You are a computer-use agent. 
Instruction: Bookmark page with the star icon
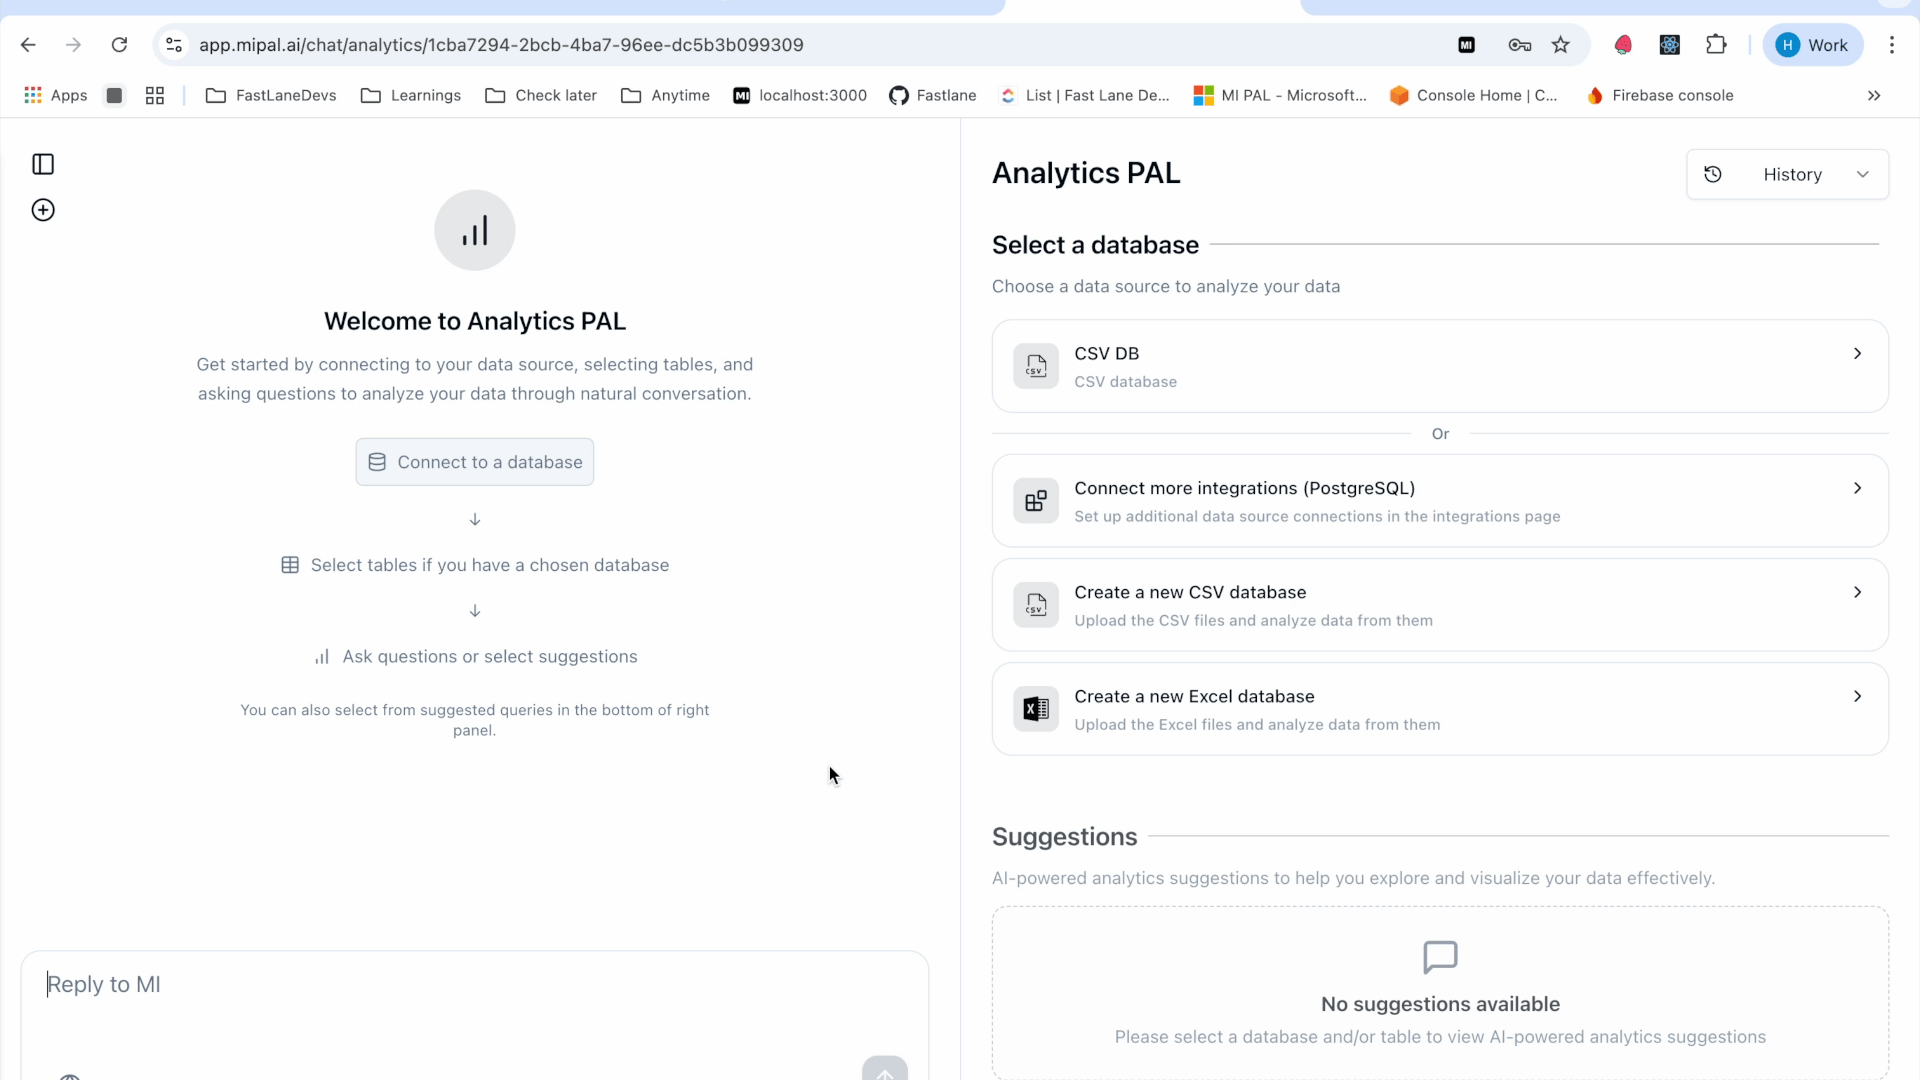pos(1561,45)
